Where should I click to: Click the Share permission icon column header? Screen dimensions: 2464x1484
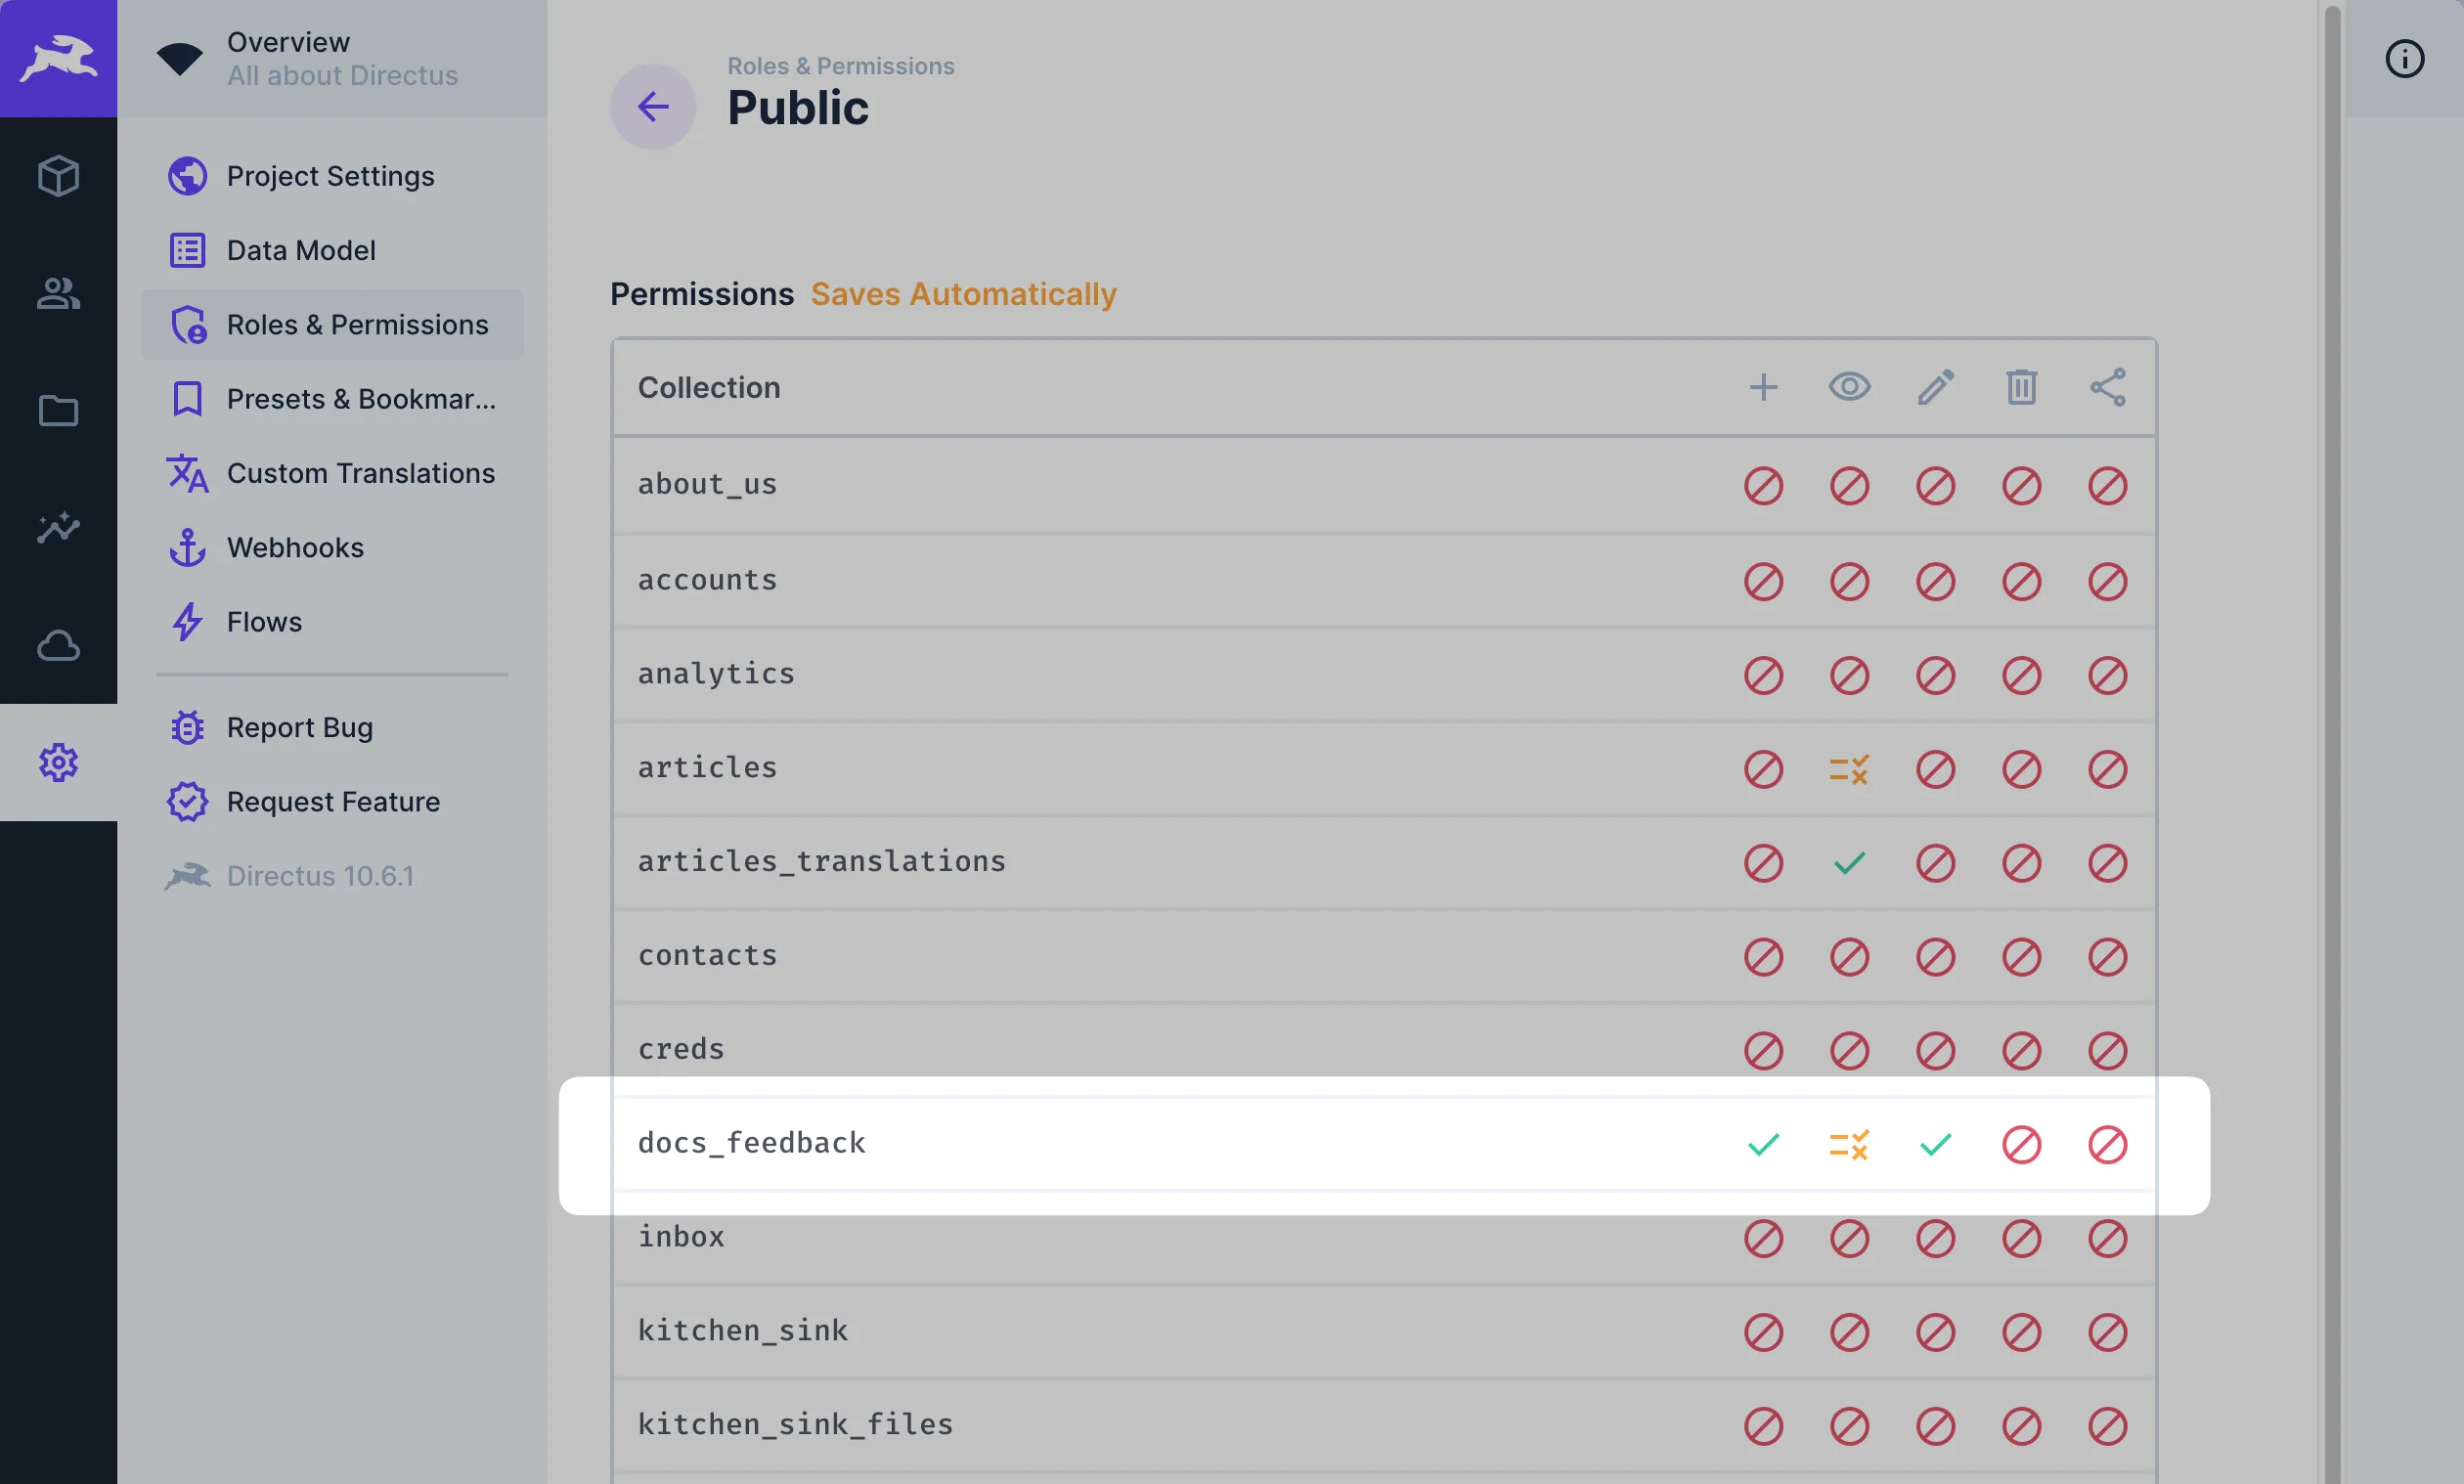[2105, 385]
